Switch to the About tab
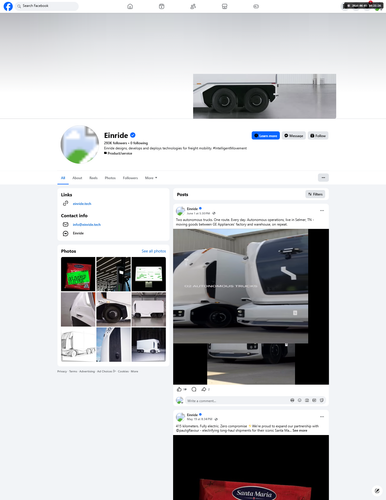 click(x=77, y=178)
